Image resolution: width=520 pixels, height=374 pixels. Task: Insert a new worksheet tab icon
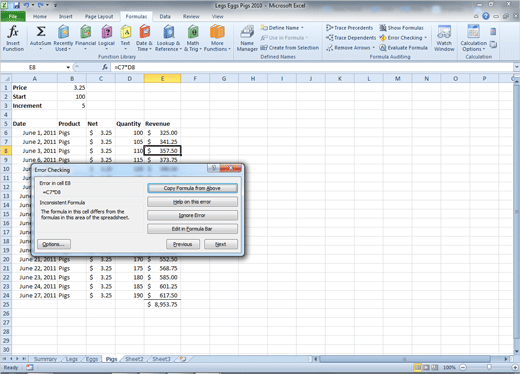click(x=183, y=359)
